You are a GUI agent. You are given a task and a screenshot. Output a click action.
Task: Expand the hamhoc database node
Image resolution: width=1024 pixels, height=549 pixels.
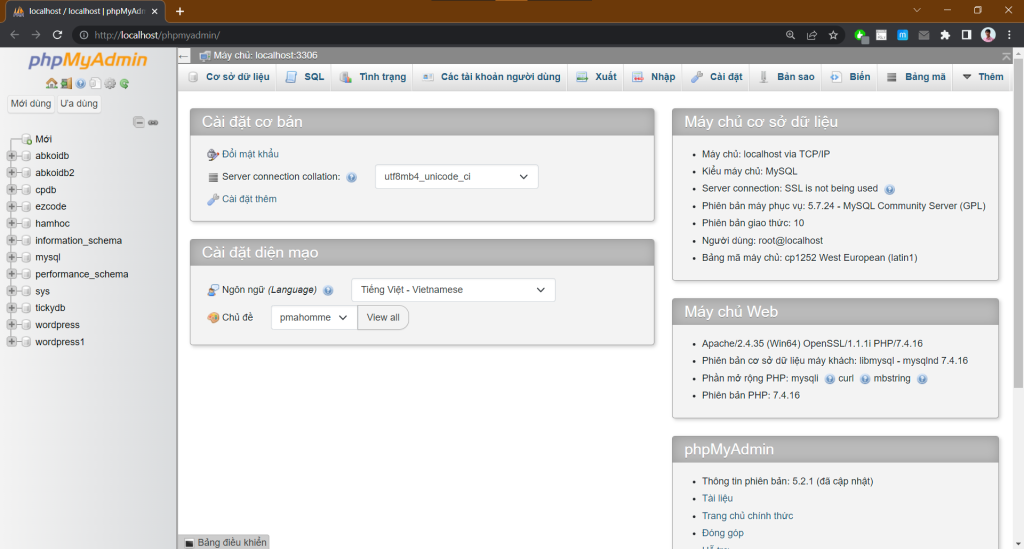point(11,223)
